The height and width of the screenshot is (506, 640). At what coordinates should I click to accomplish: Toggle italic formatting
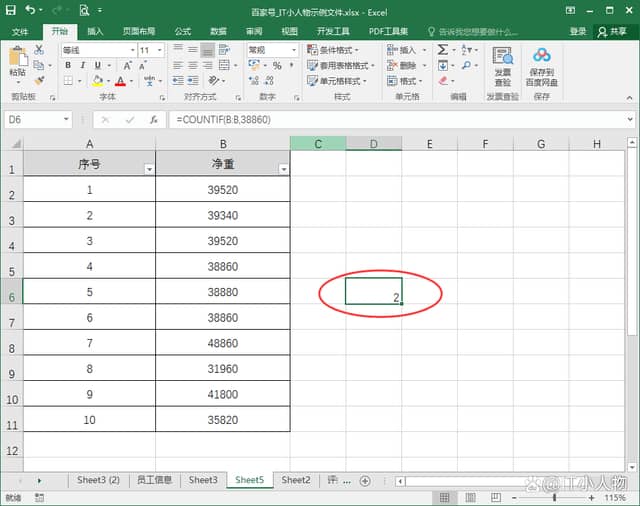[x=83, y=66]
